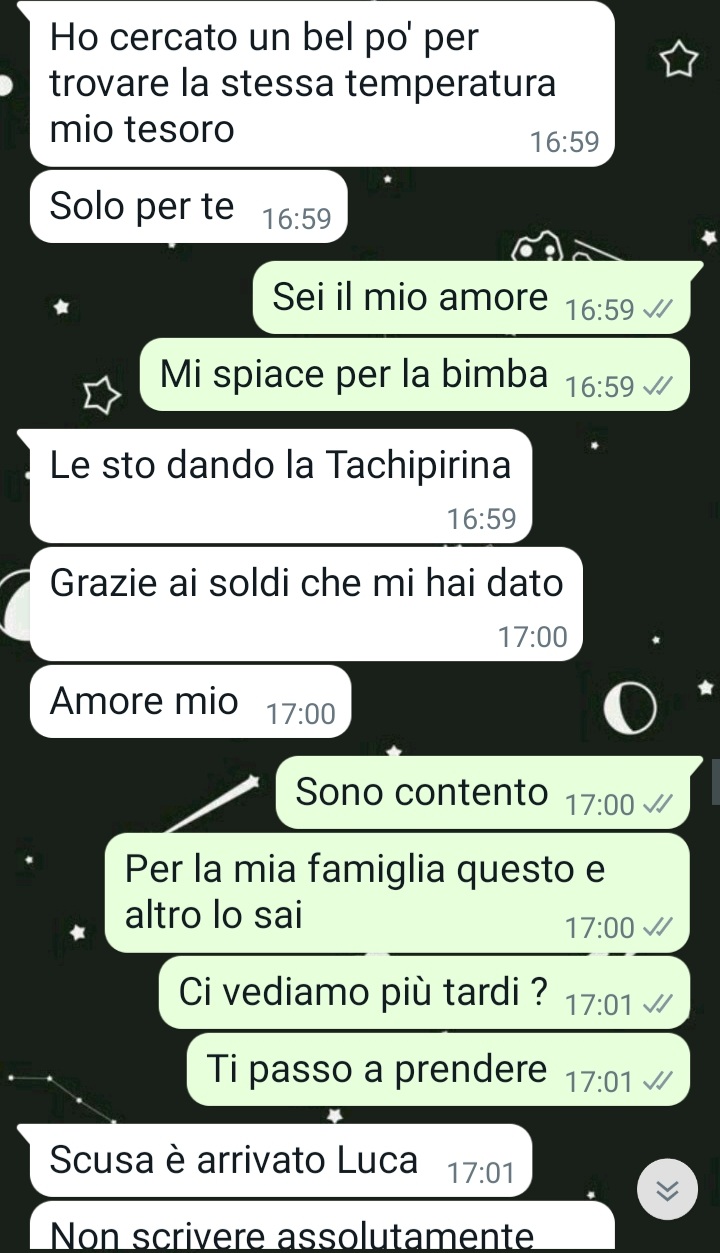This screenshot has height=1253, width=720.
Task: Select the "Le sto dando la Tachipirina" message
Action: point(281,486)
